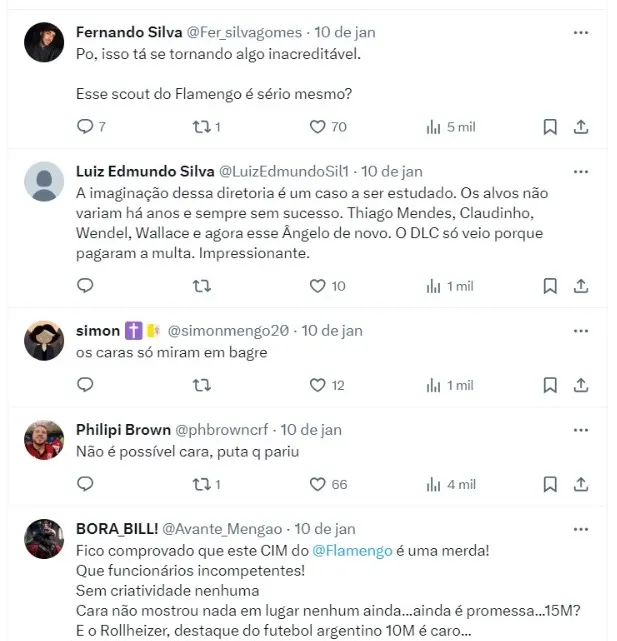Open more options on BORA_BILL! tweet

pos(581,528)
